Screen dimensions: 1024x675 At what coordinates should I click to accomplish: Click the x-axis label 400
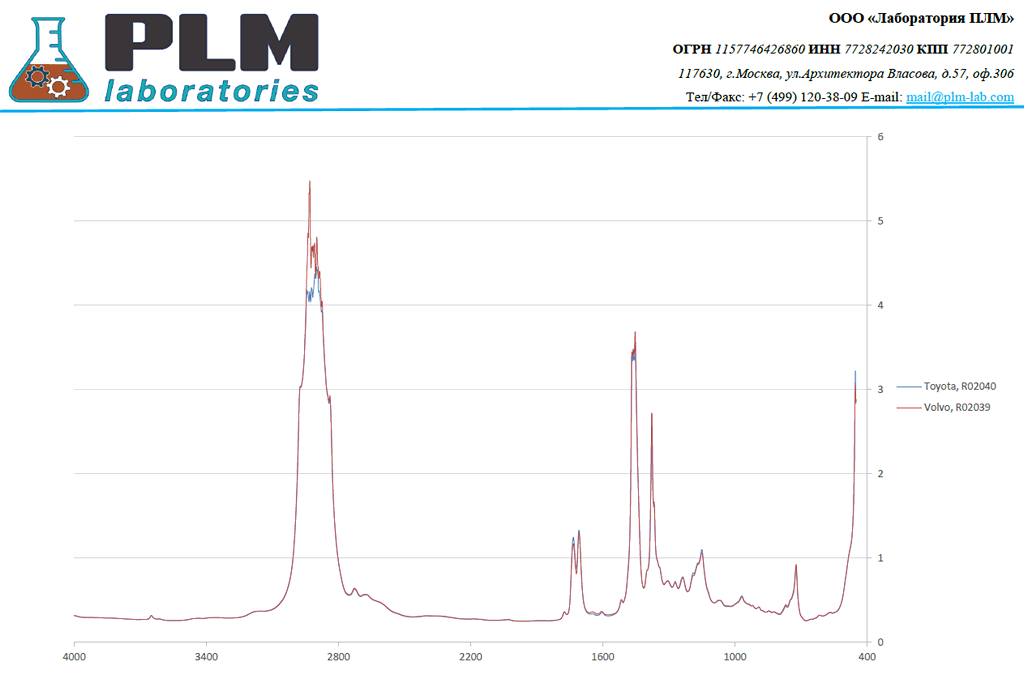866,657
